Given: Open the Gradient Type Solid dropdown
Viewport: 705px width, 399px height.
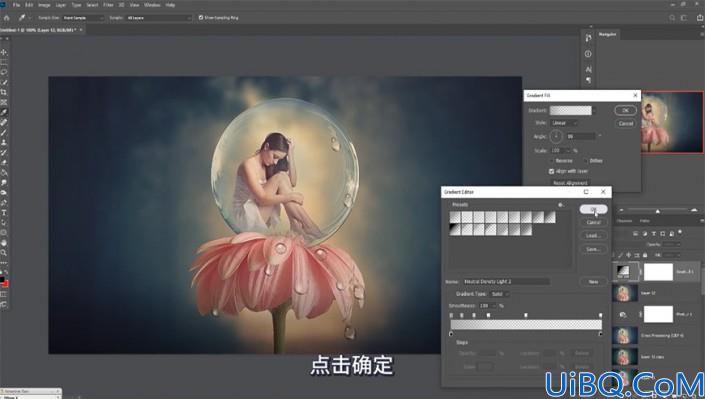Looking at the screenshot, I should (x=500, y=294).
